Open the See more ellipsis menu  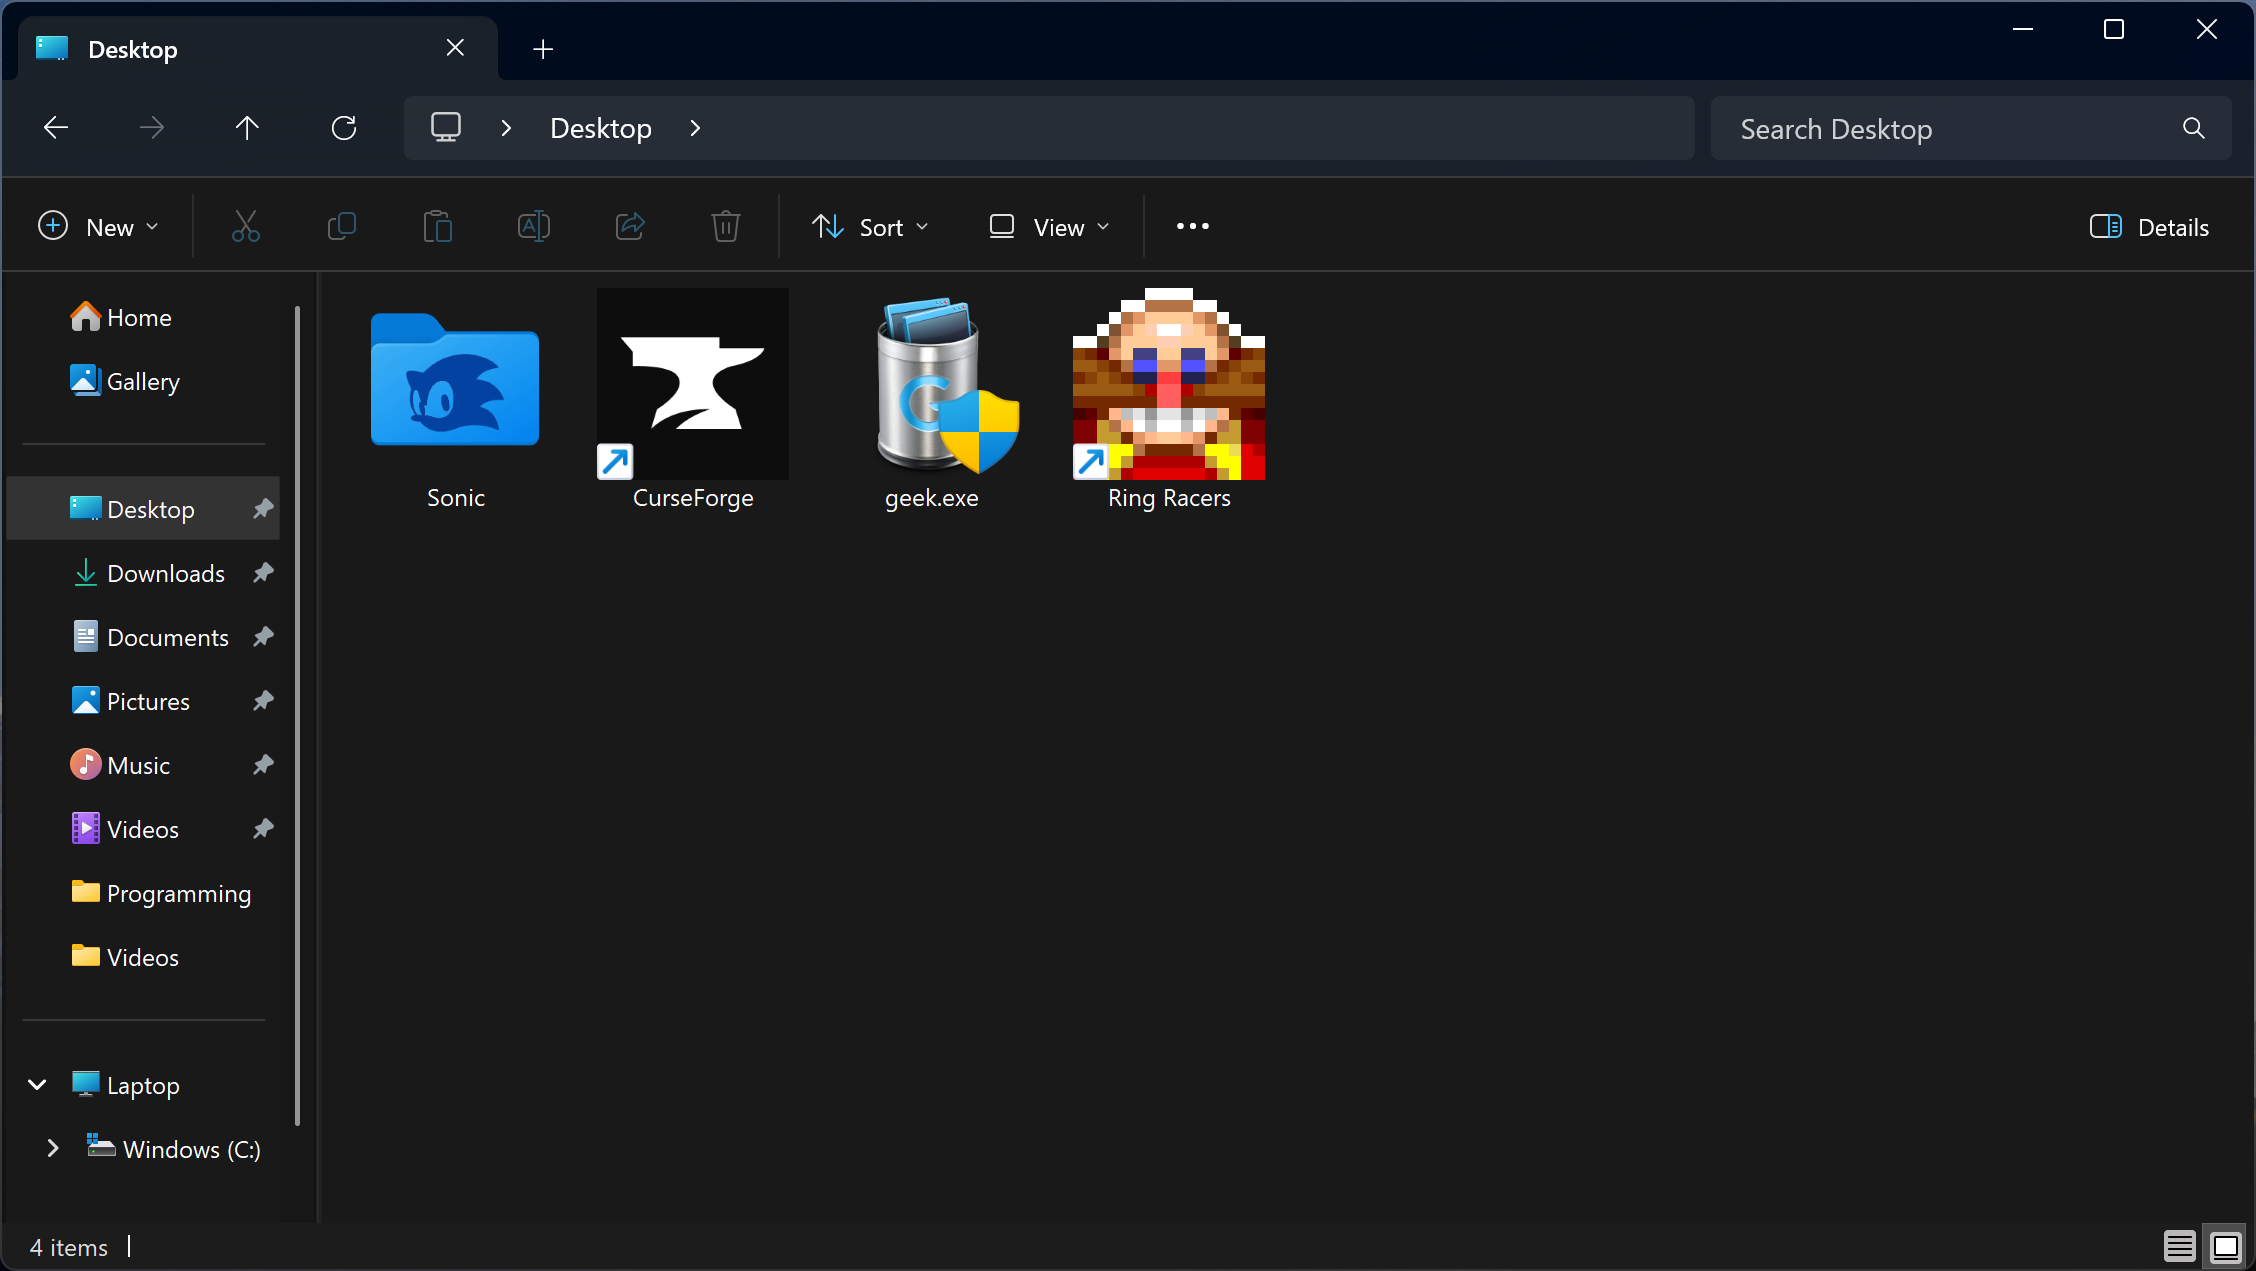tap(1192, 227)
